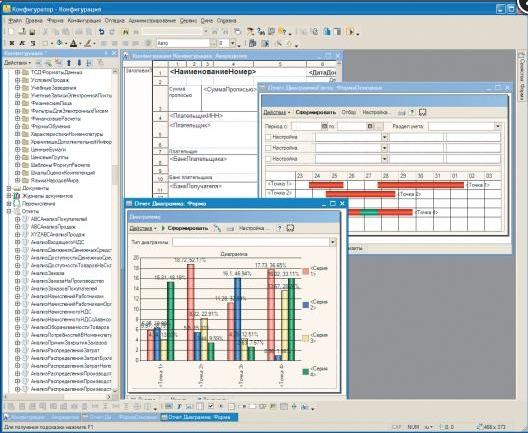Screen dimensions: 528x433
Task: Click Сформировать in the Диаграмма form
Action: point(188,228)
